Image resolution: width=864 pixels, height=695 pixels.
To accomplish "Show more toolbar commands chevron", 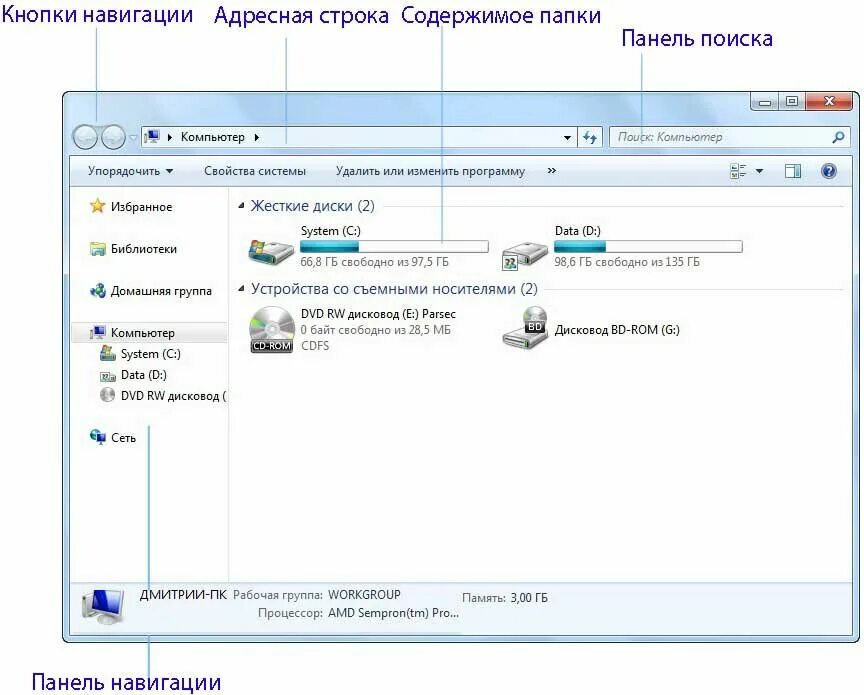I will [x=552, y=171].
